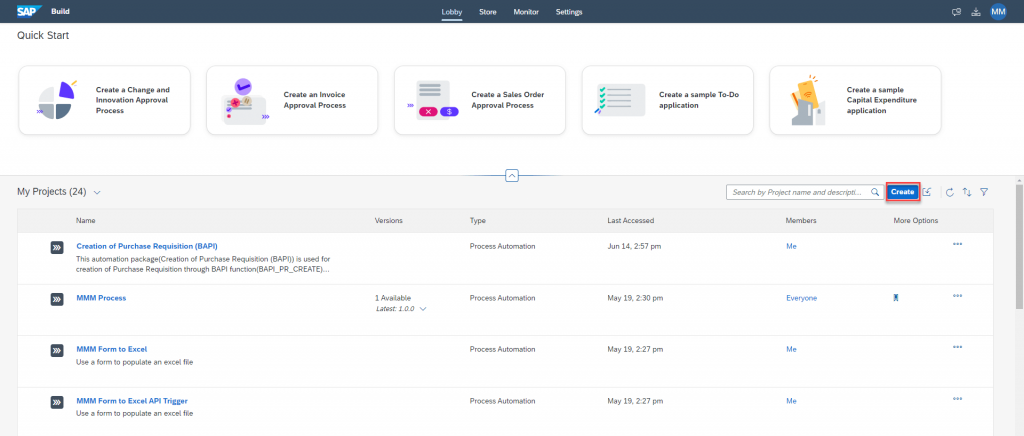1024x436 pixels.
Task: Expand the Latest: 1.0.0 version dropdown
Action: coord(423,309)
